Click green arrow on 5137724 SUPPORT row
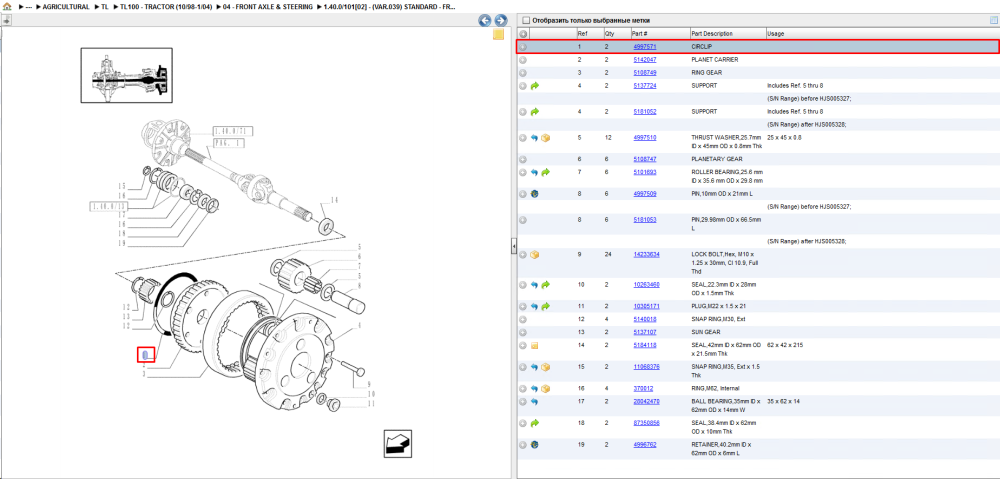This screenshot has width=1000, height=479. [534, 85]
